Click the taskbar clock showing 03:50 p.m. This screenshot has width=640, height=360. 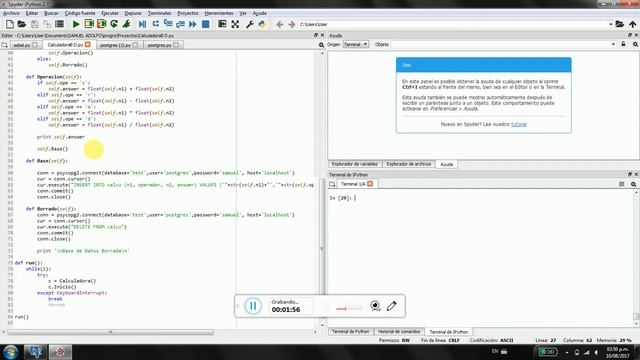(x=617, y=352)
